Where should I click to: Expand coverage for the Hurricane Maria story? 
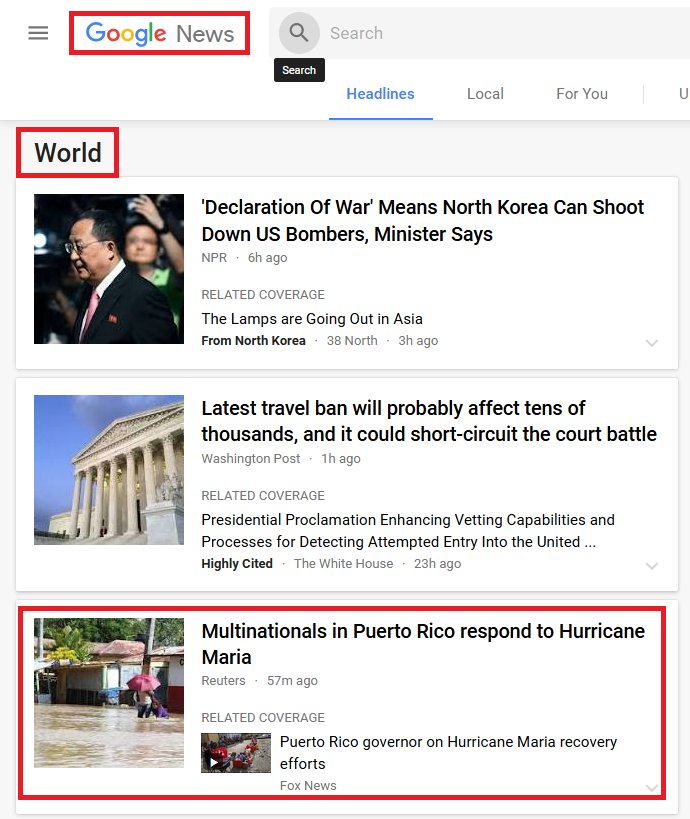[651, 788]
